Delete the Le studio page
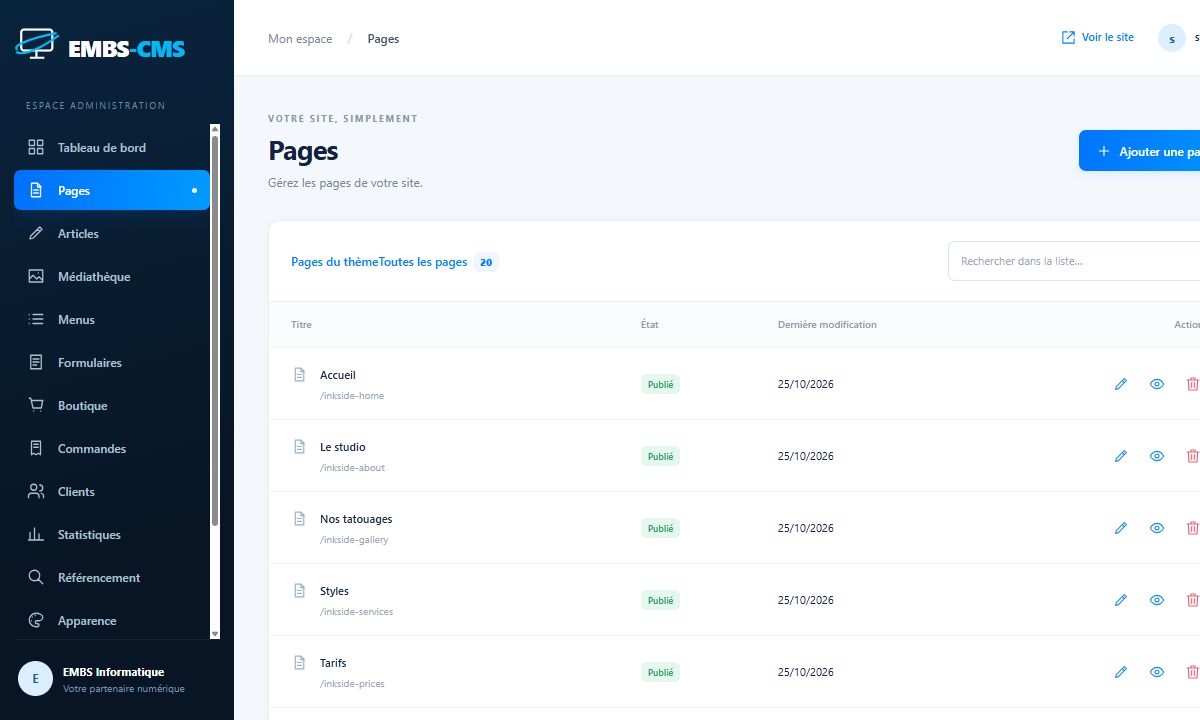Viewport: 1200px width, 720px height. click(1192, 456)
